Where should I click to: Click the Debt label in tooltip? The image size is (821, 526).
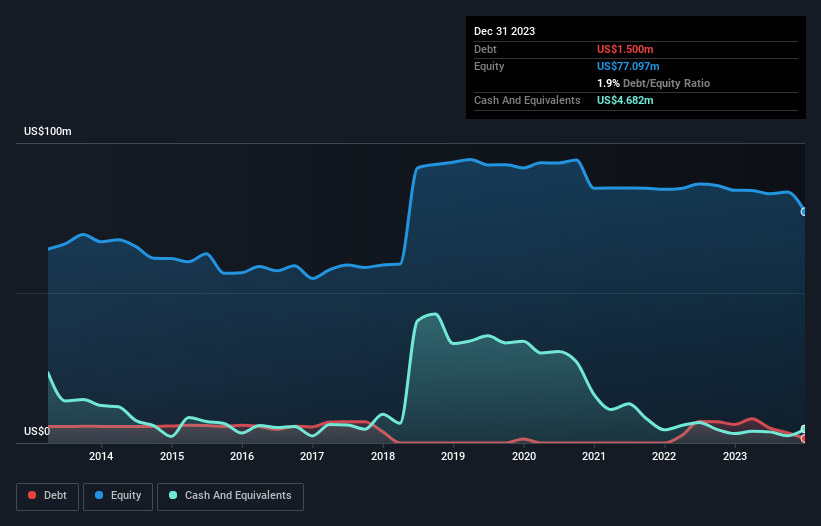(x=485, y=49)
